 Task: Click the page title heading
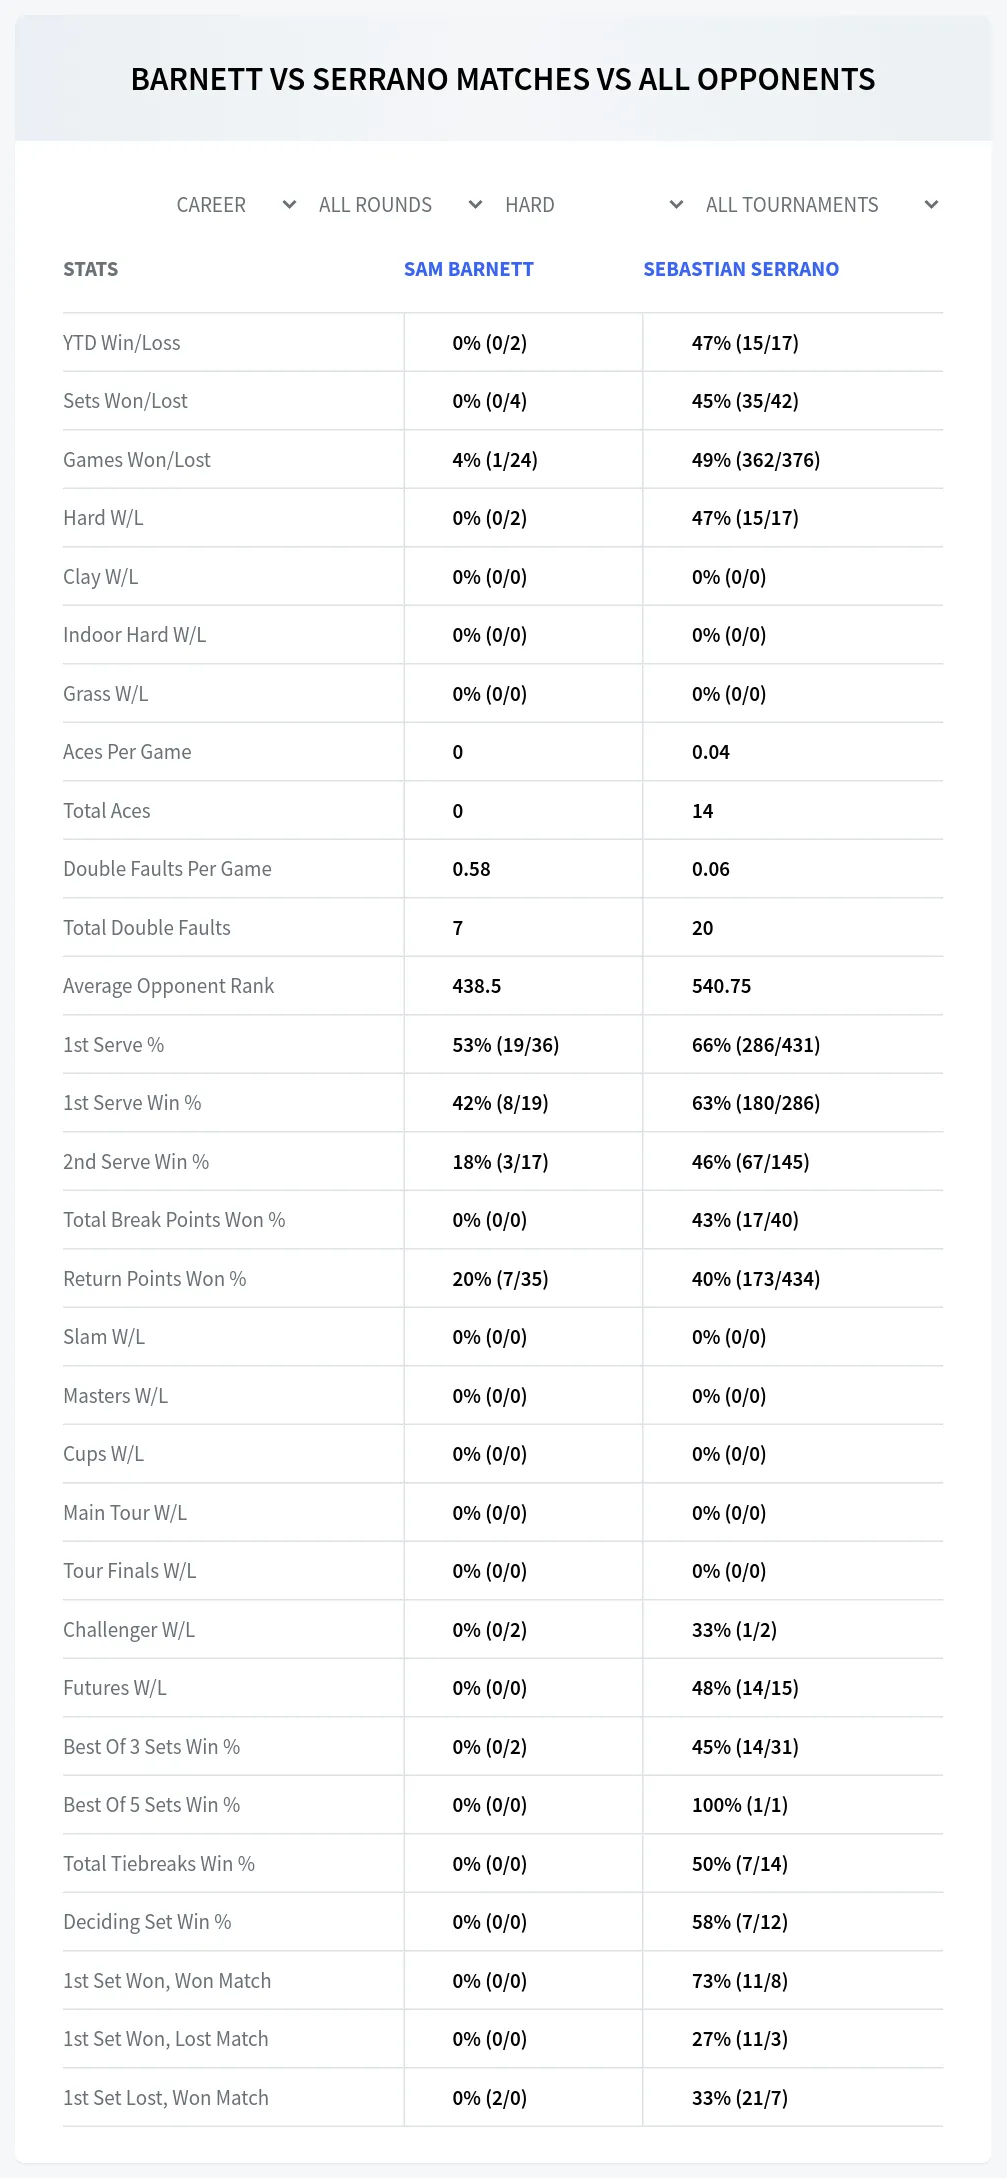503,79
